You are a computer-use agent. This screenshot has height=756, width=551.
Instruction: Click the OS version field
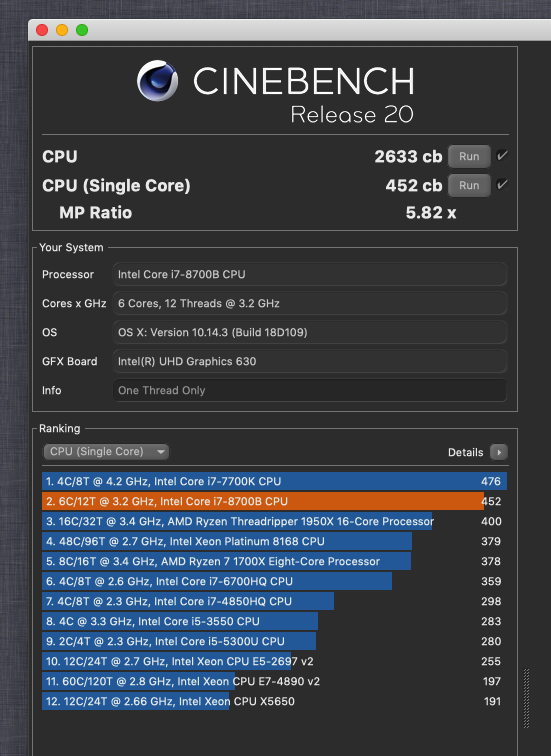[x=309, y=332]
